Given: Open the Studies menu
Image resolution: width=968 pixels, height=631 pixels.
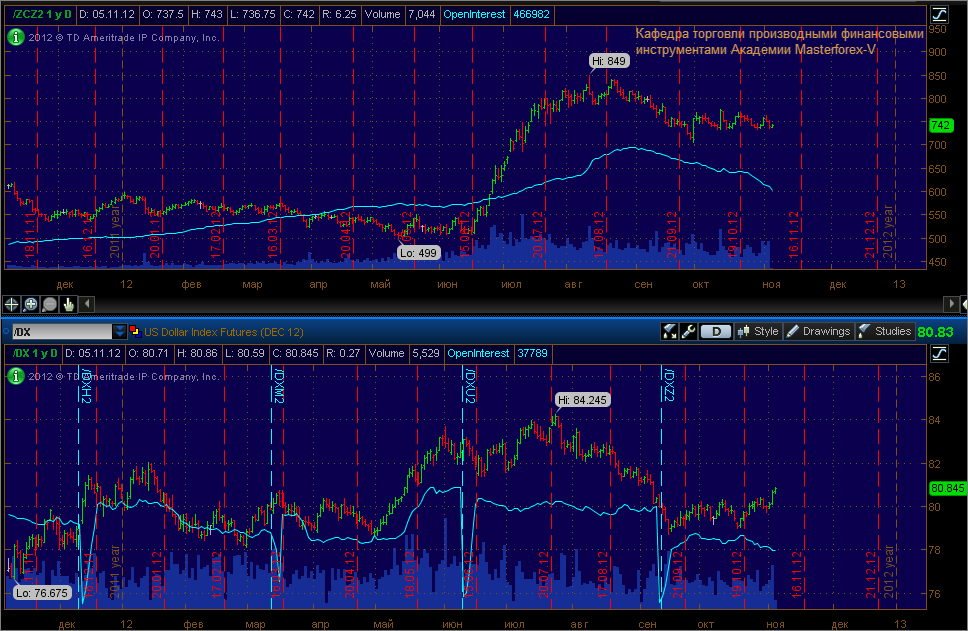Looking at the screenshot, I should pyautogui.click(x=885, y=332).
